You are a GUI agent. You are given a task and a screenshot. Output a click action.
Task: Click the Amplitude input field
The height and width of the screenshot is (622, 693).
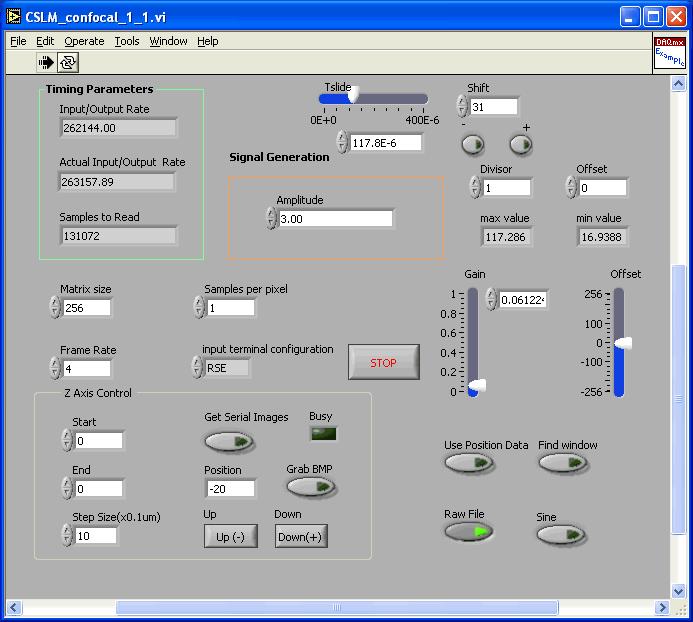(335, 219)
